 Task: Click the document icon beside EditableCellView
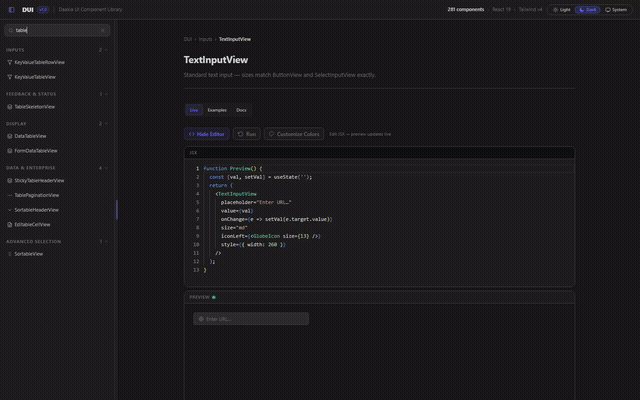coord(9,224)
